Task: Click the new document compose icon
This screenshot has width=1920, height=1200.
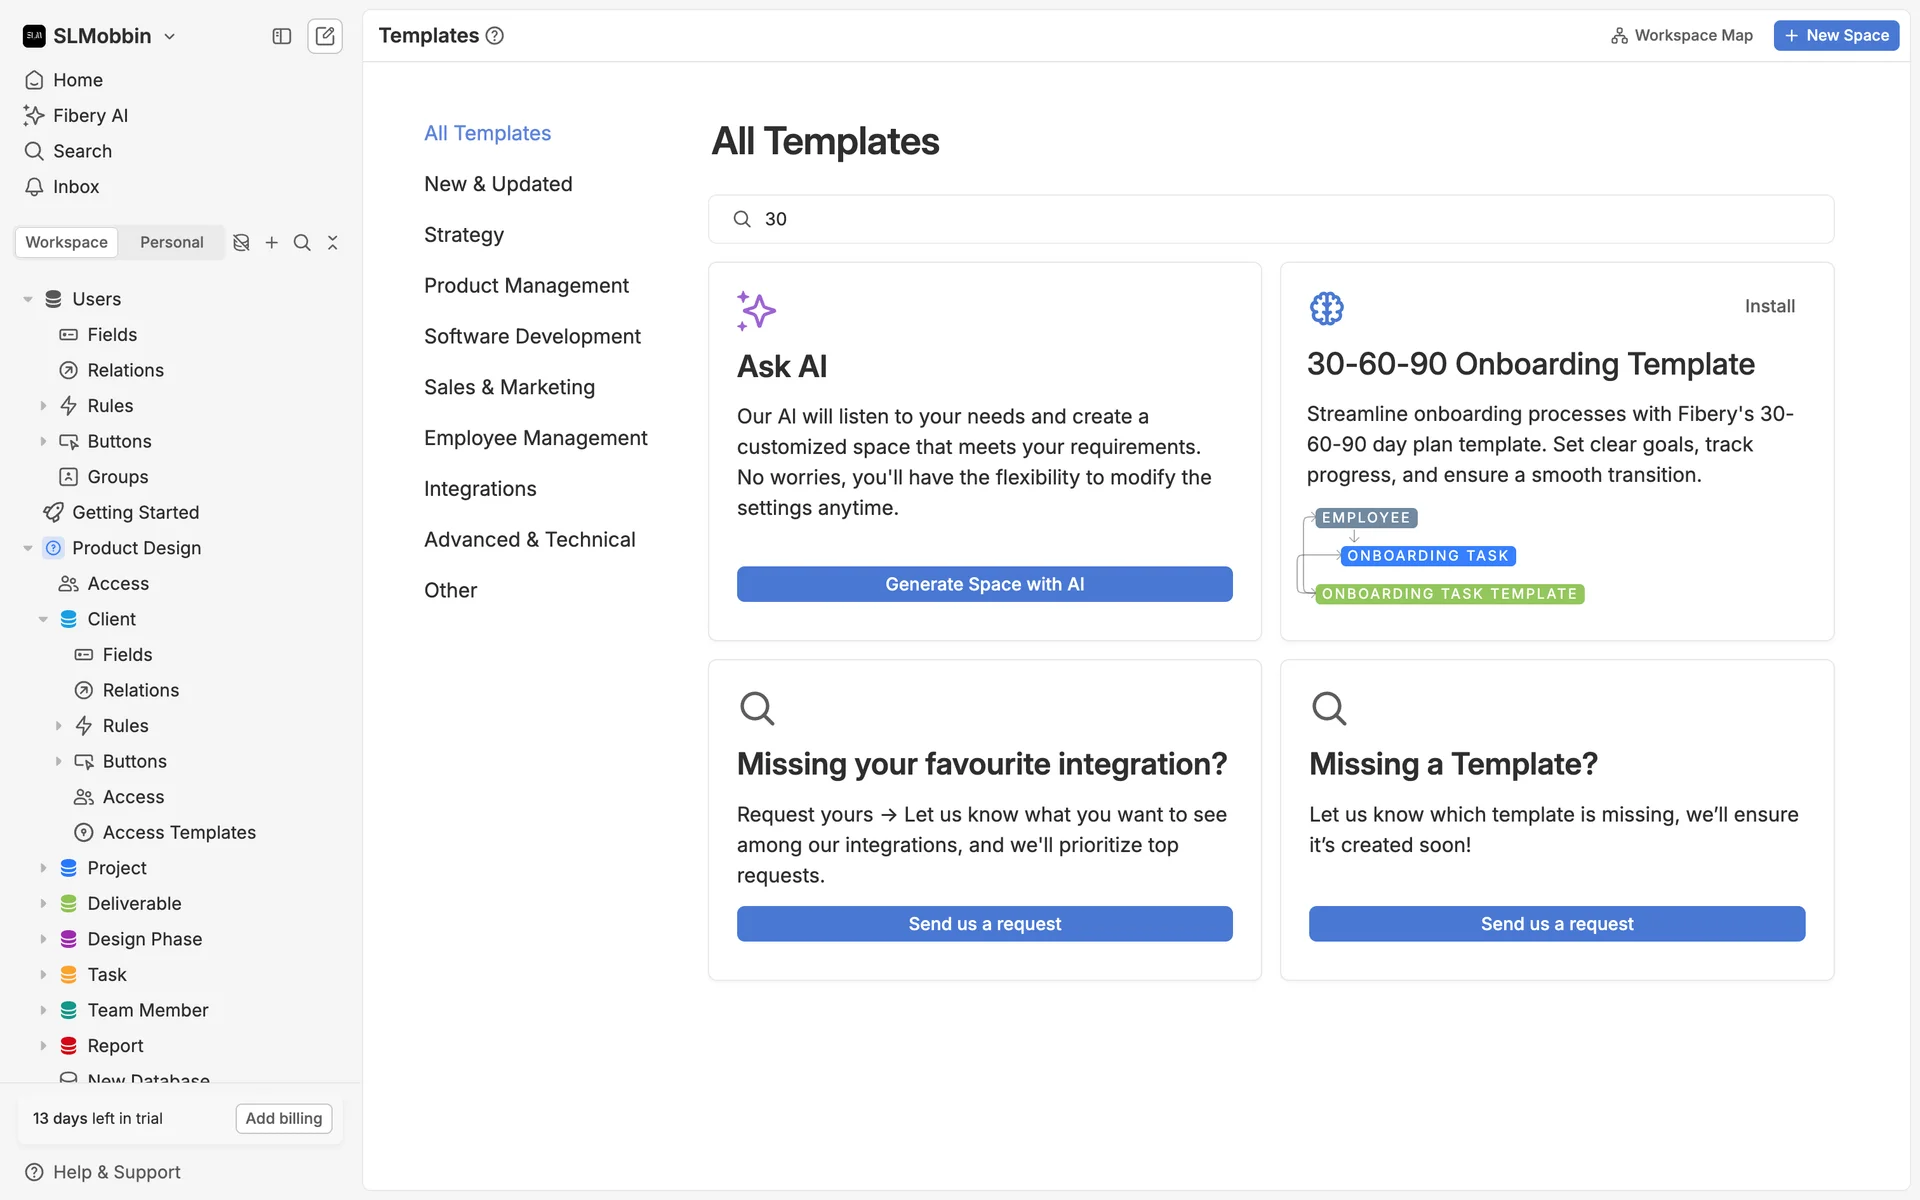Action: pos(325,36)
